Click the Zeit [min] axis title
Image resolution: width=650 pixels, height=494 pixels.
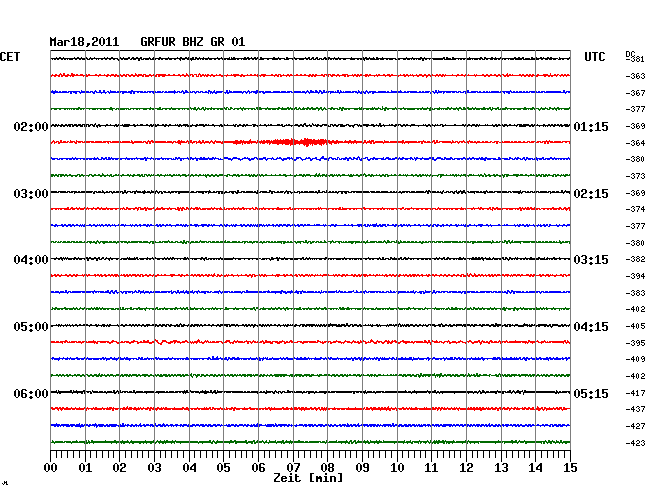pyautogui.click(x=308, y=478)
